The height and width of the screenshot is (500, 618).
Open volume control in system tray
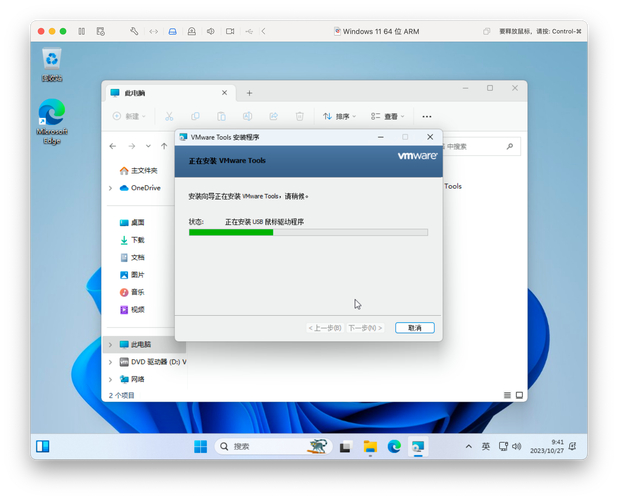516,446
